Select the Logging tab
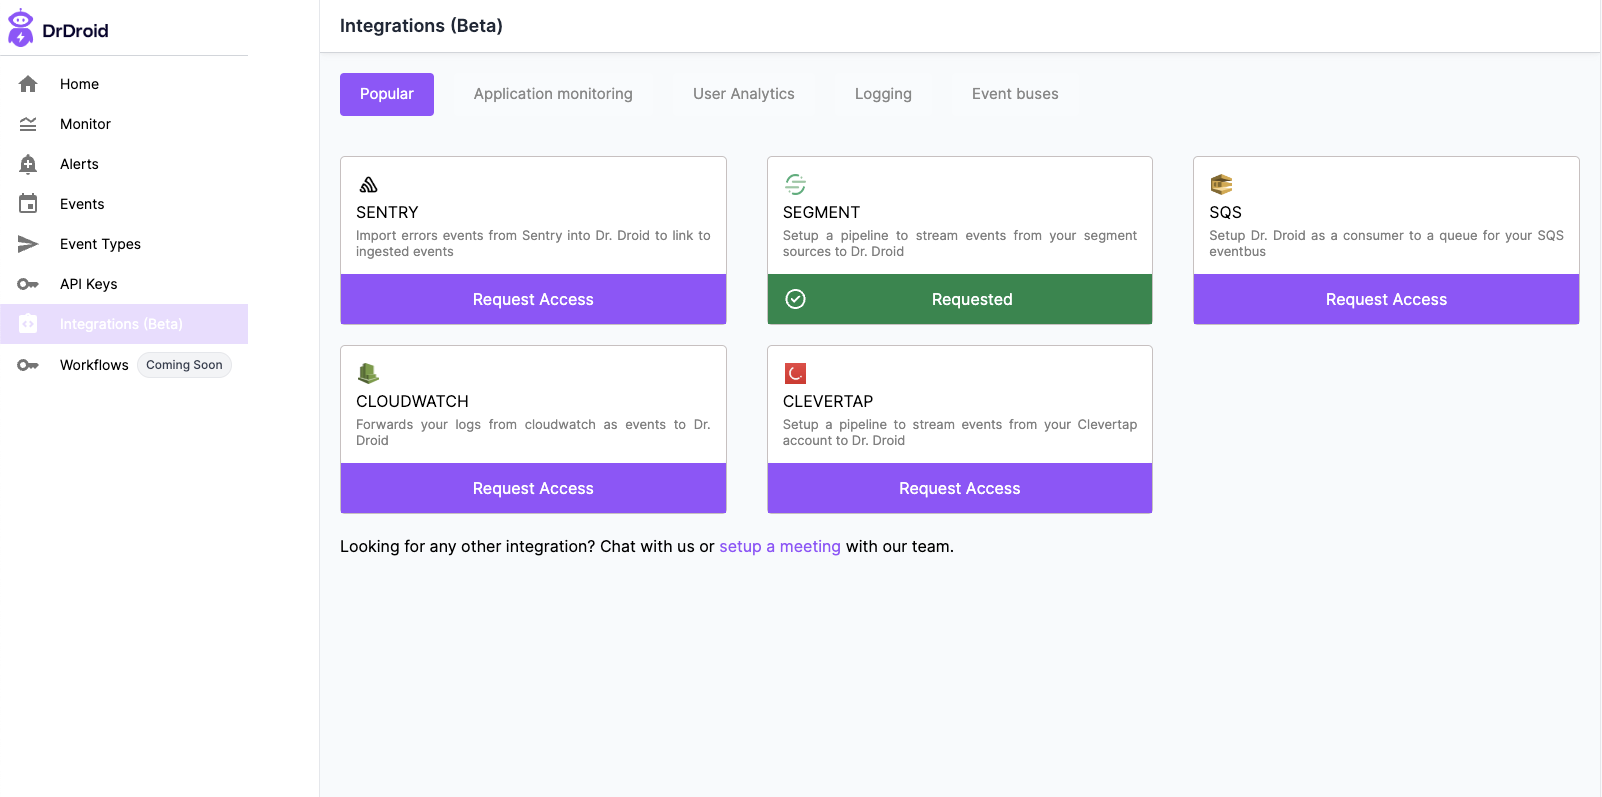Image resolution: width=1602 pixels, height=797 pixels. tap(883, 94)
